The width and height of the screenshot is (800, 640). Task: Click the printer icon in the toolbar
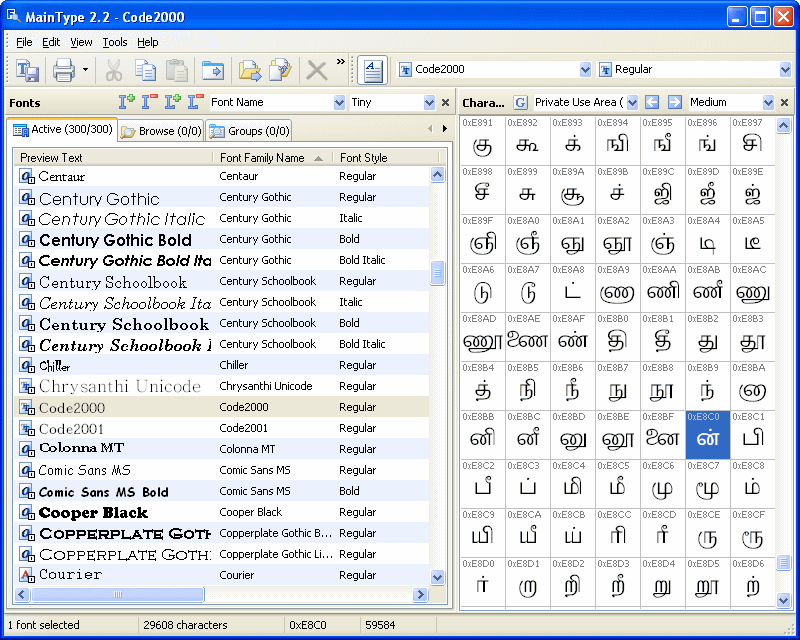(64, 70)
